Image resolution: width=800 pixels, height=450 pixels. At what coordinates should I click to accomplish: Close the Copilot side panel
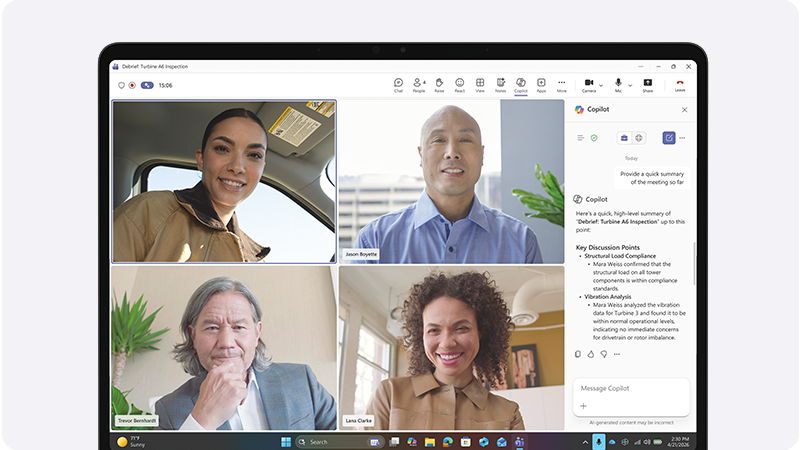click(x=685, y=110)
